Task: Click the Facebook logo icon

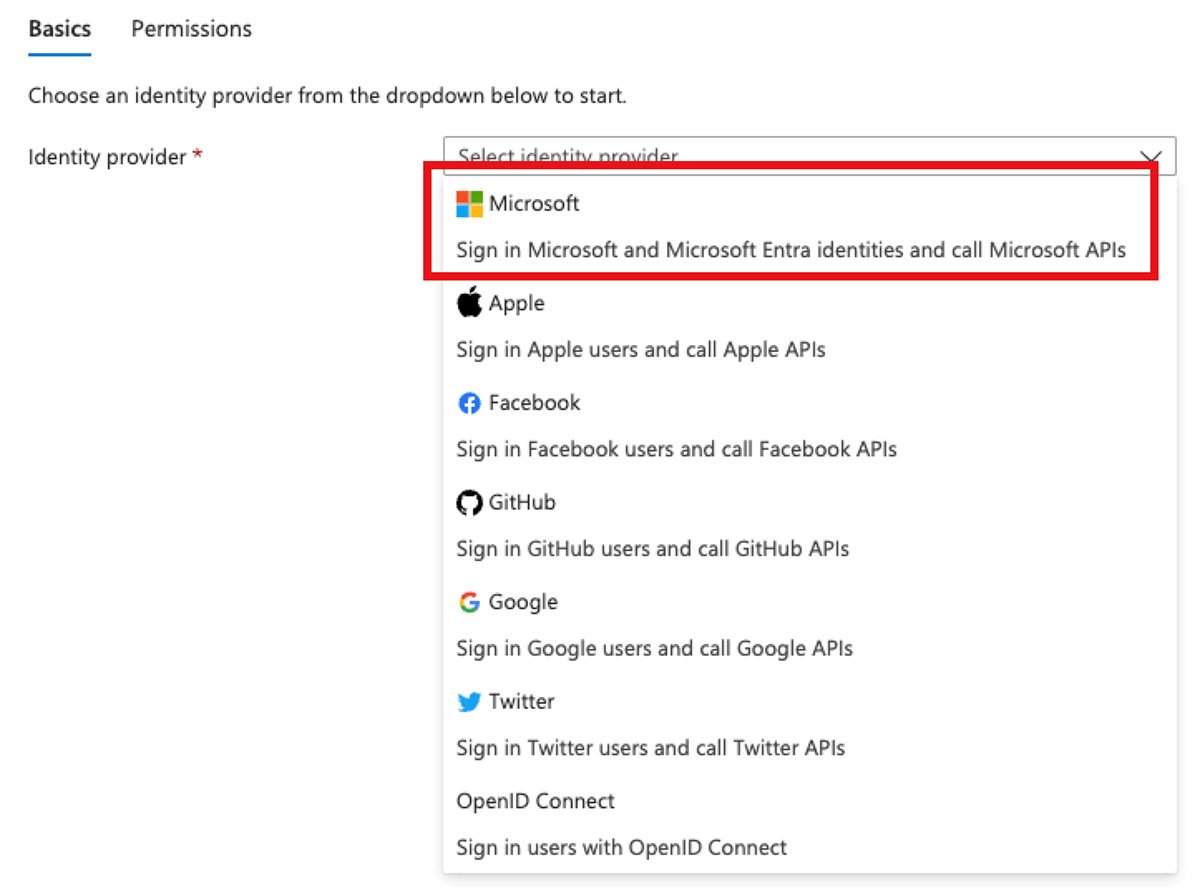Action: coord(469,403)
